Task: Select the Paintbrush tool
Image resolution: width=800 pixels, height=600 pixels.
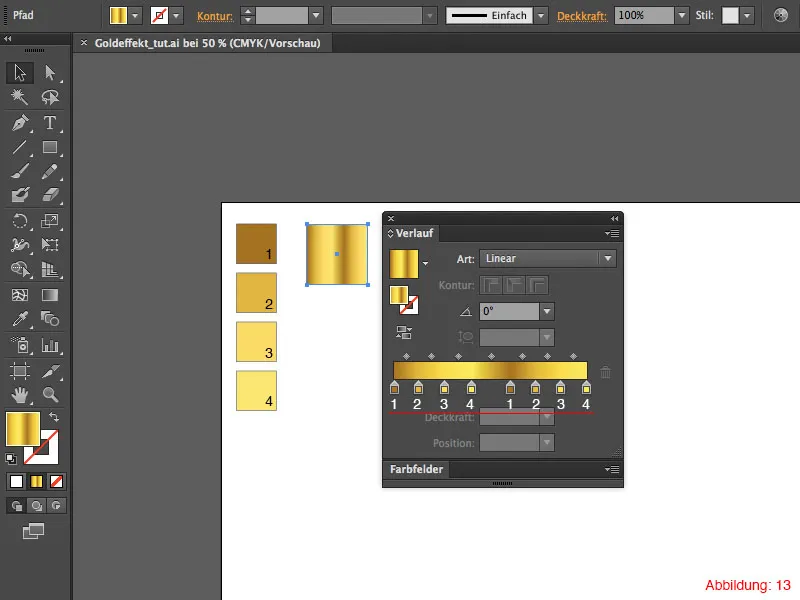Action: point(20,171)
